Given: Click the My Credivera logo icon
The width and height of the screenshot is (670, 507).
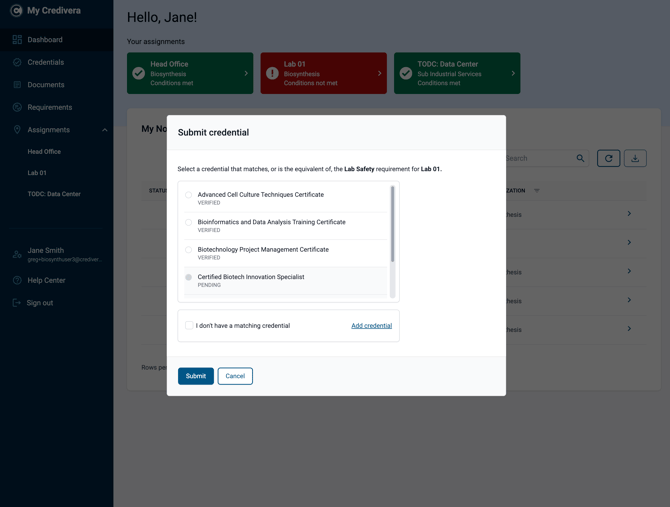Looking at the screenshot, I should coord(16,11).
